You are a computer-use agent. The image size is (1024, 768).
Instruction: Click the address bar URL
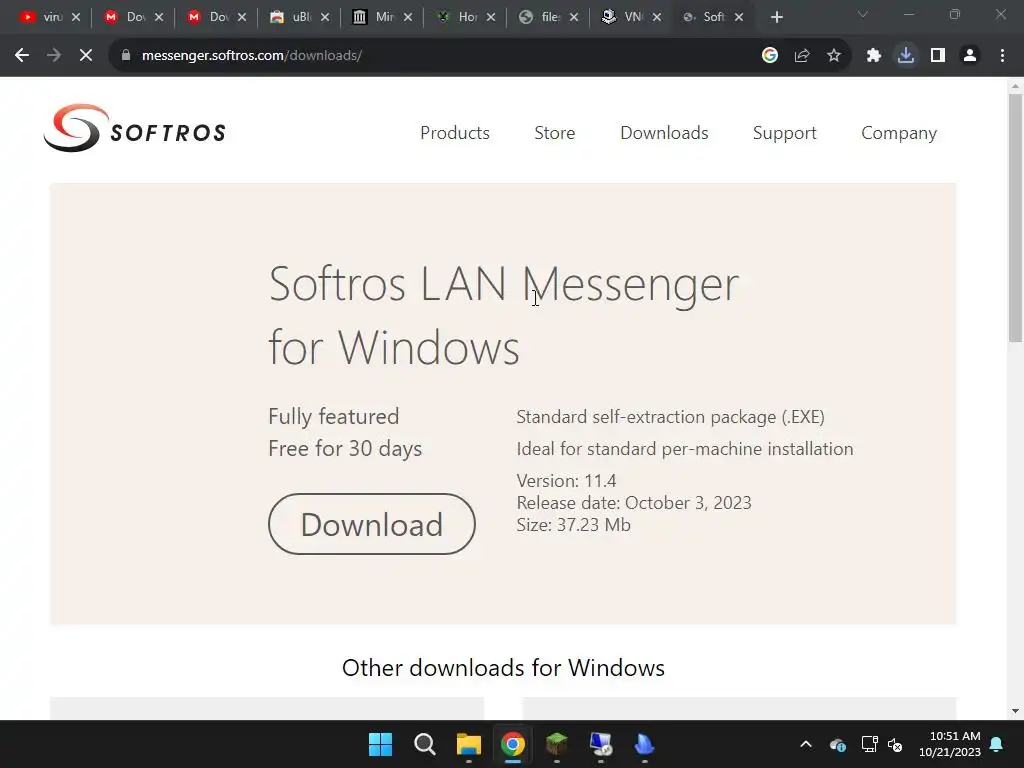[252, 56]
